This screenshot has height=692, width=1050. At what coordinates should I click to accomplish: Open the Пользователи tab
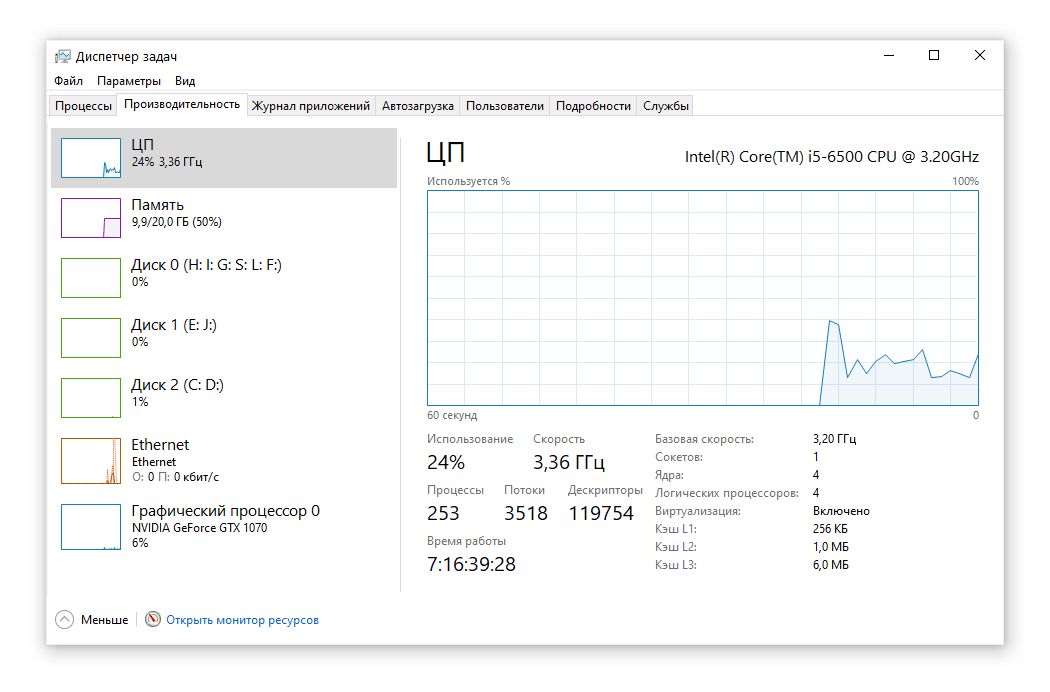pyautogui.click(x=505, y=106)
